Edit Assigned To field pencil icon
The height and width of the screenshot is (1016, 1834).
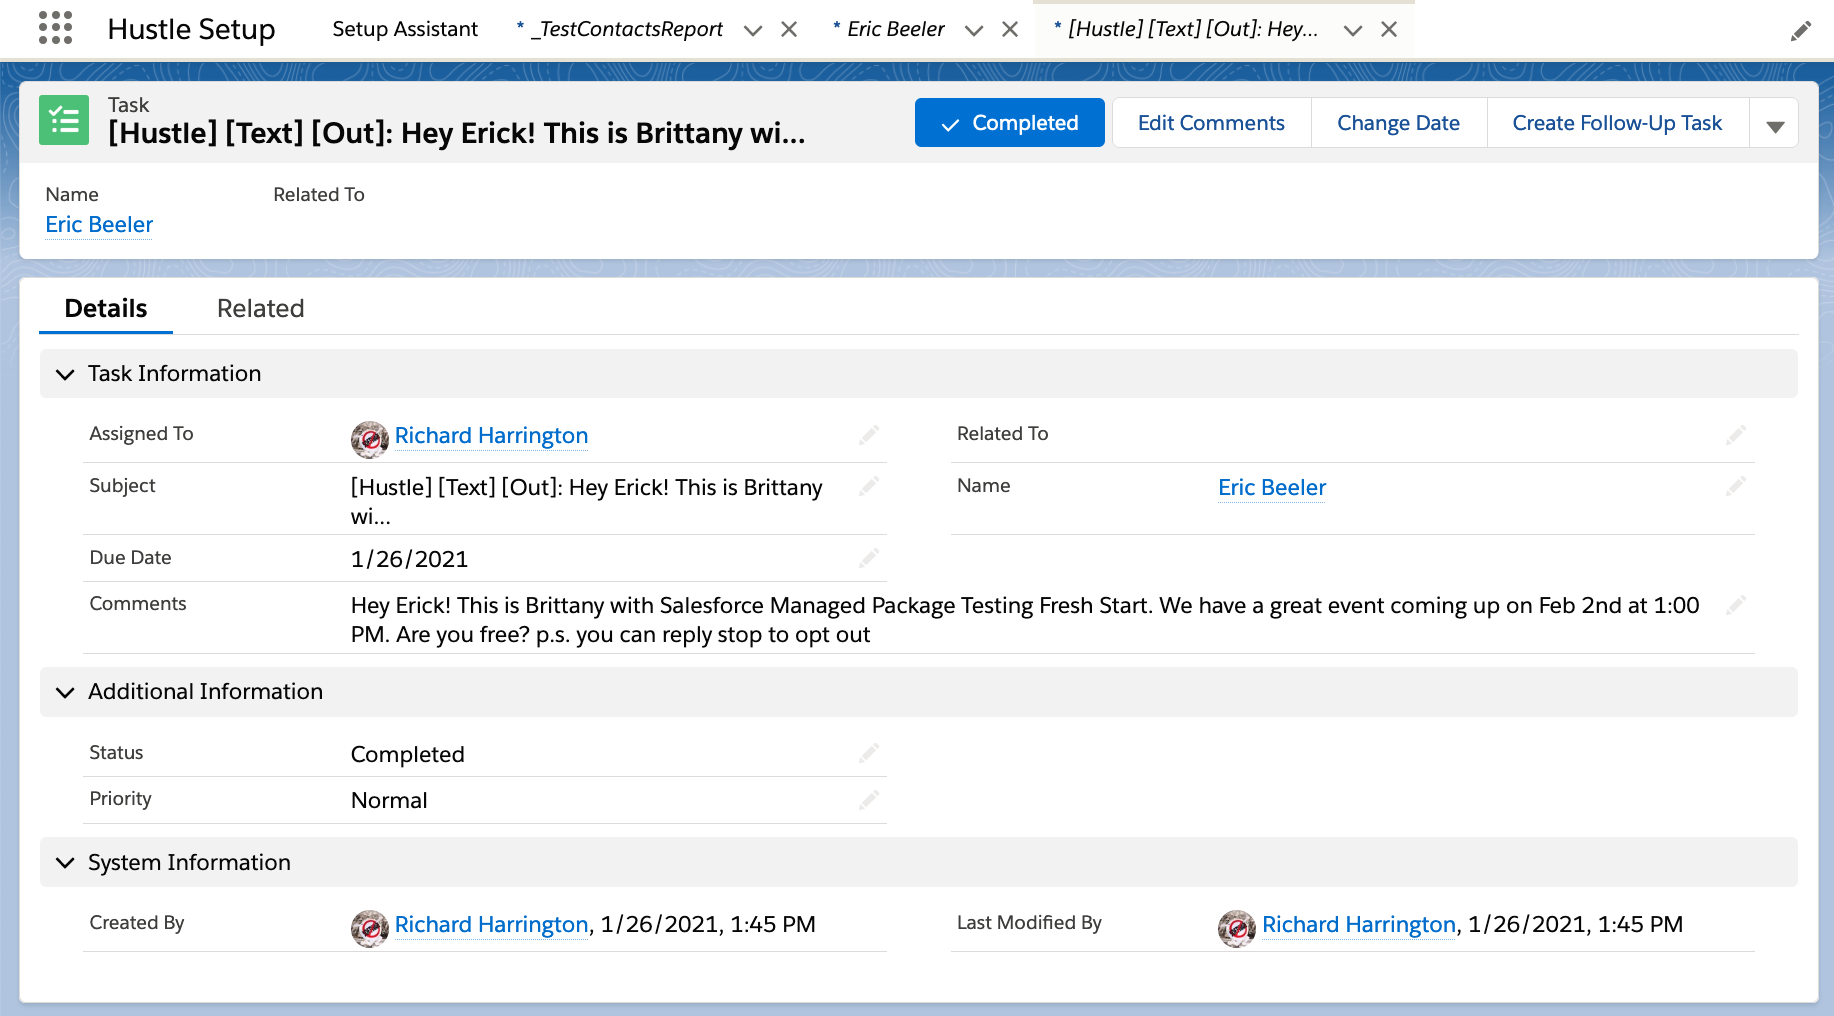click(x=869, y=435)
